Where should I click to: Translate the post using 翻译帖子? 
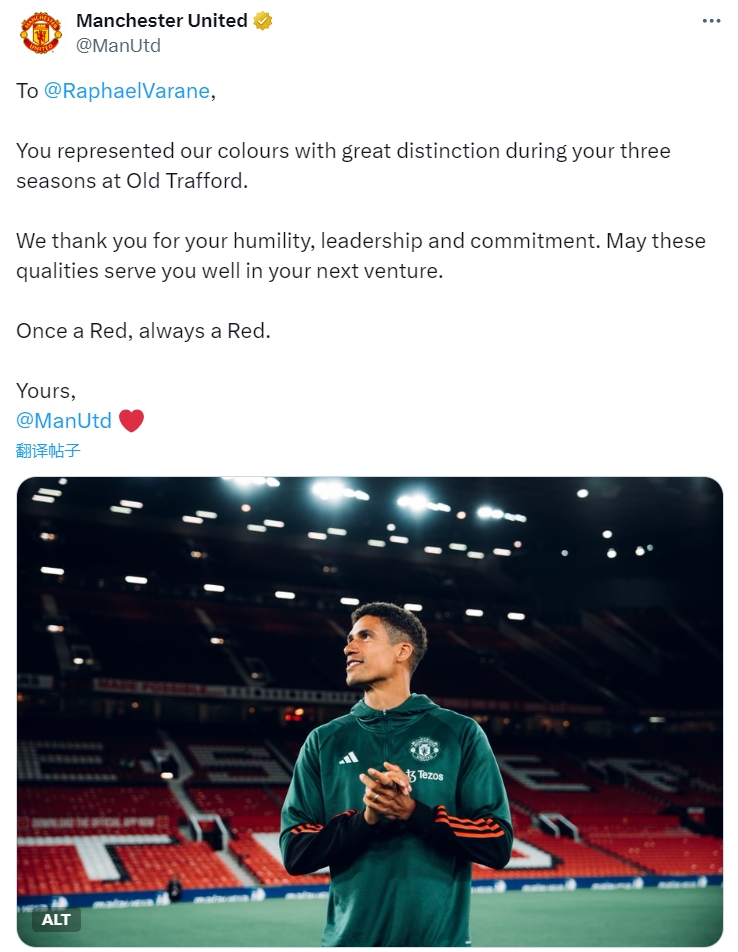pyautogui.click(x=48, y=451)
